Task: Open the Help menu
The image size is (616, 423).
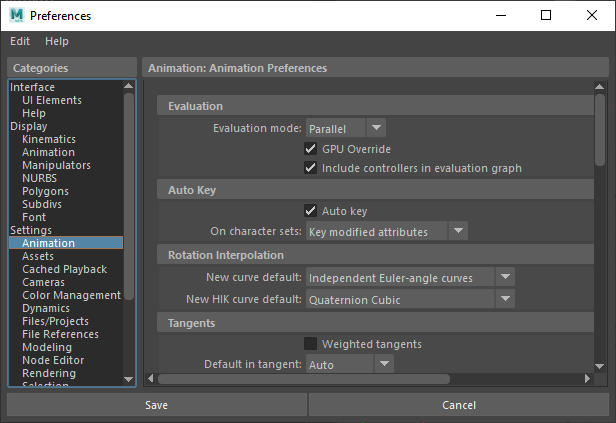Action: 57,41
